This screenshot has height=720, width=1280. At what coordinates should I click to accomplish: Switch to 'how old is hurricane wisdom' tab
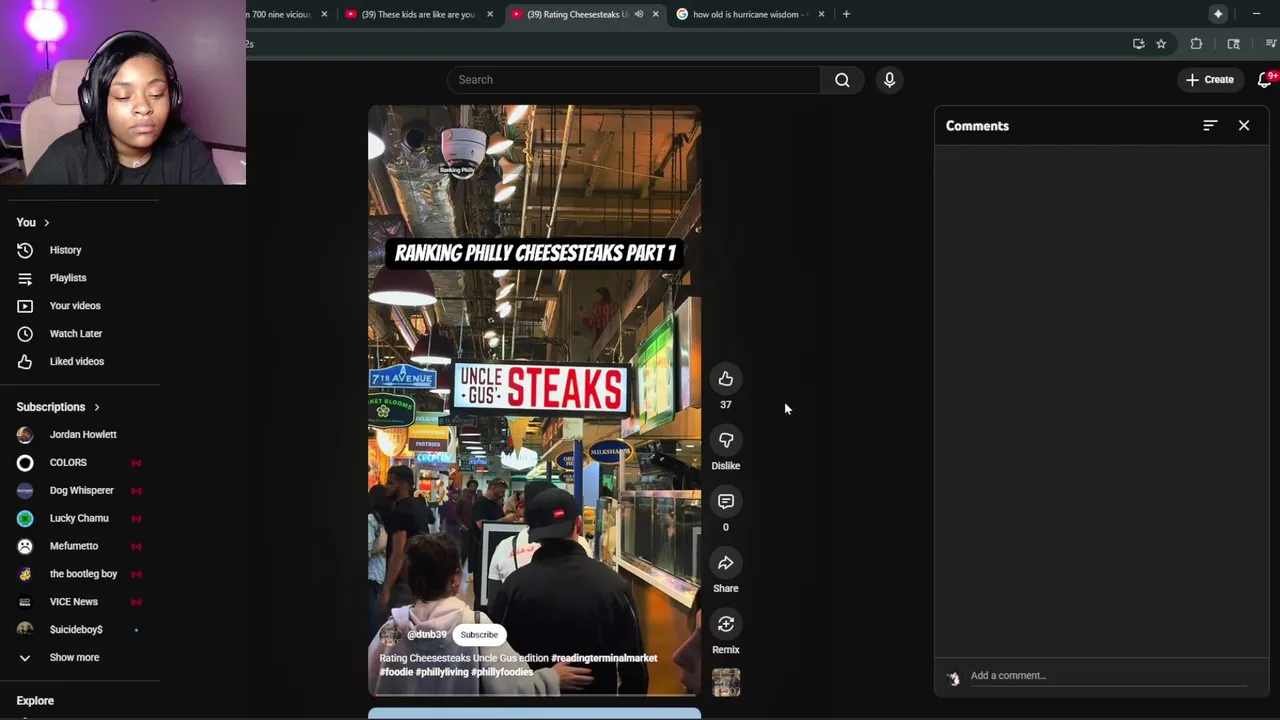[750, 14]
